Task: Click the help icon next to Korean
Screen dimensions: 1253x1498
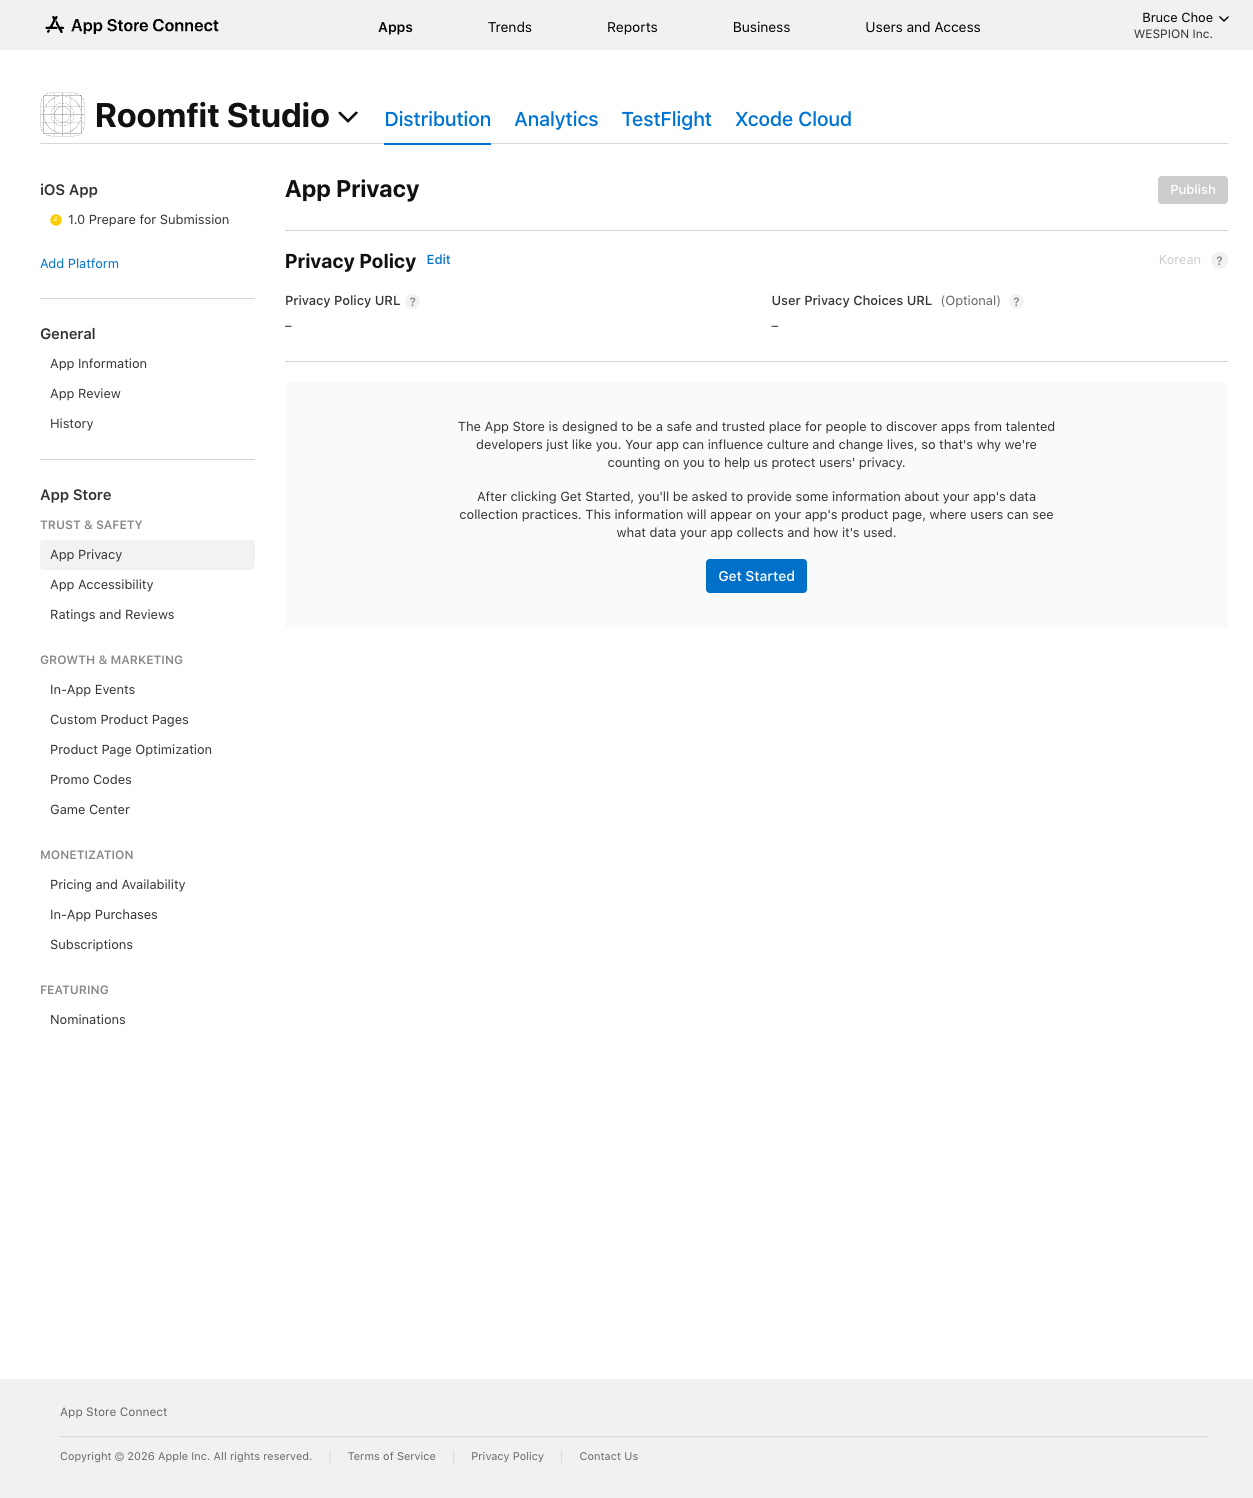Action: (x=1219, y=261)
